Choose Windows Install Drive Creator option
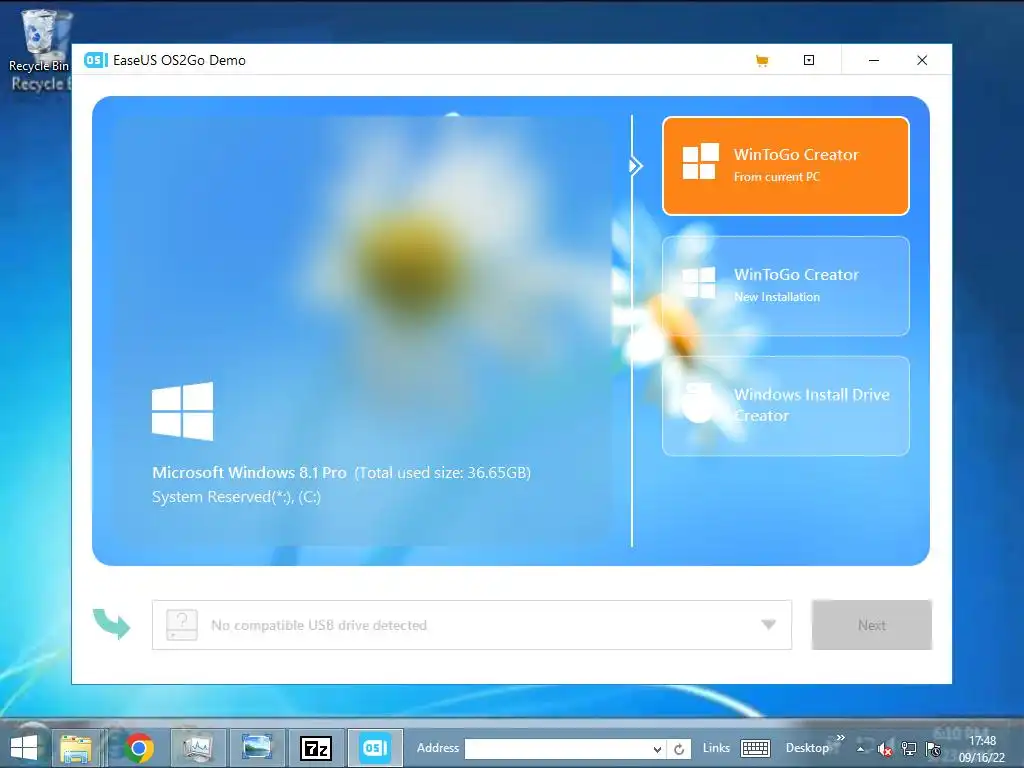The image size is (1024, 768). click(x=786, y=406)
